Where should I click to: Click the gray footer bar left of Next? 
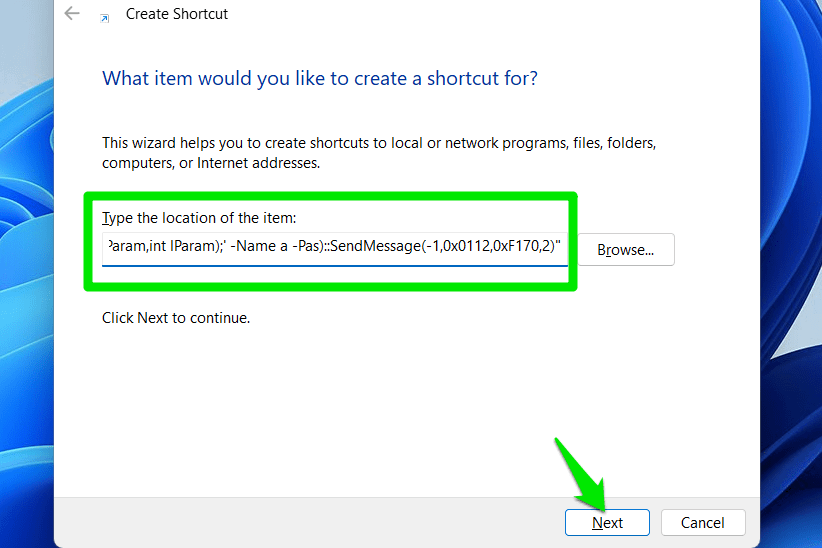coord(300,522)
